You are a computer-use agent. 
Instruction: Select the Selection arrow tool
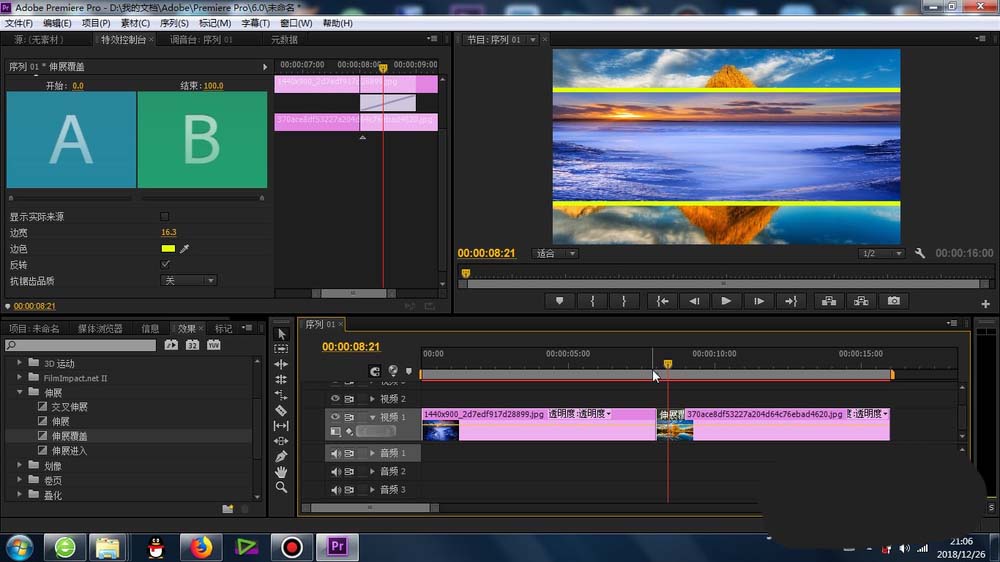tap(281, 334)
